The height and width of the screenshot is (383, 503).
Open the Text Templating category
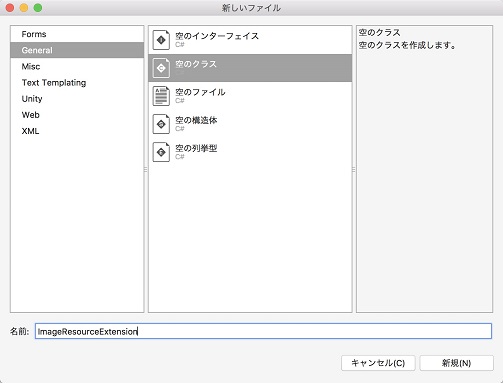tap(77, 82)
